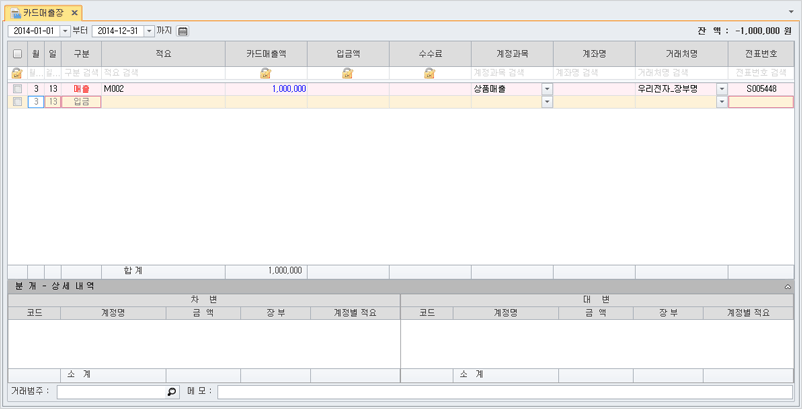Click the 적요 검색 filter field
Viewport: 802px width, 409px height.
pos(163,74)
